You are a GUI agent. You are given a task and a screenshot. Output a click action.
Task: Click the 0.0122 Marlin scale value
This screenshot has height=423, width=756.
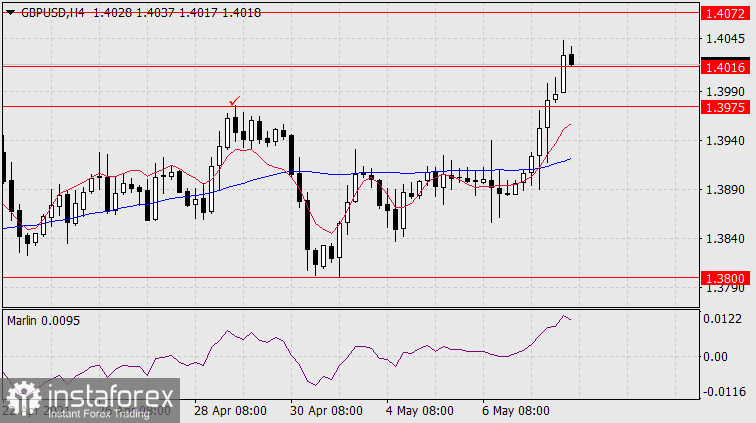(722, 319)
